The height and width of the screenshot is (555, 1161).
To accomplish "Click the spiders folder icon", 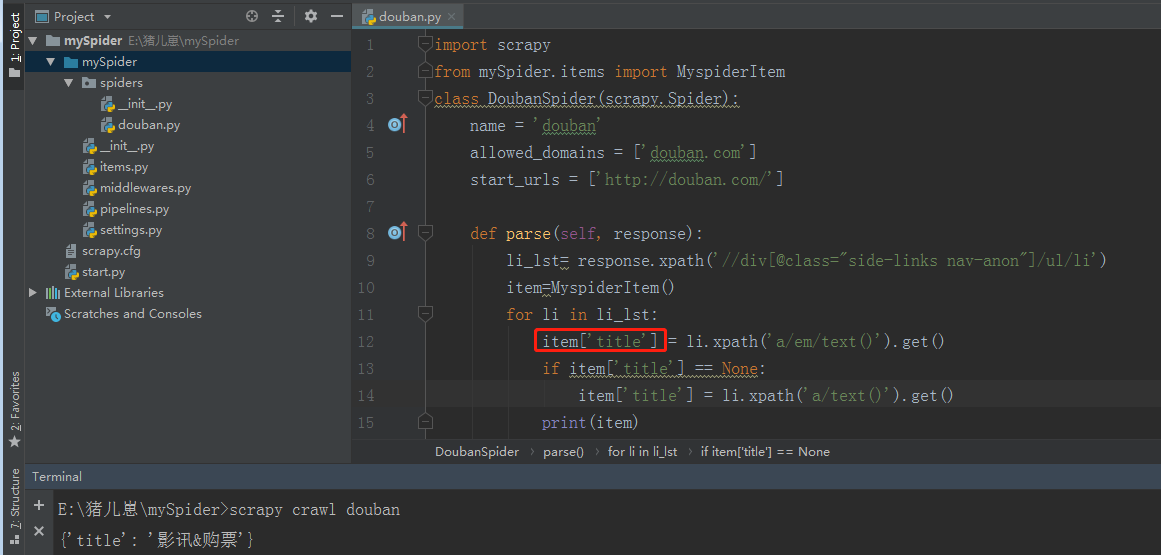I will tap(89, 83).
